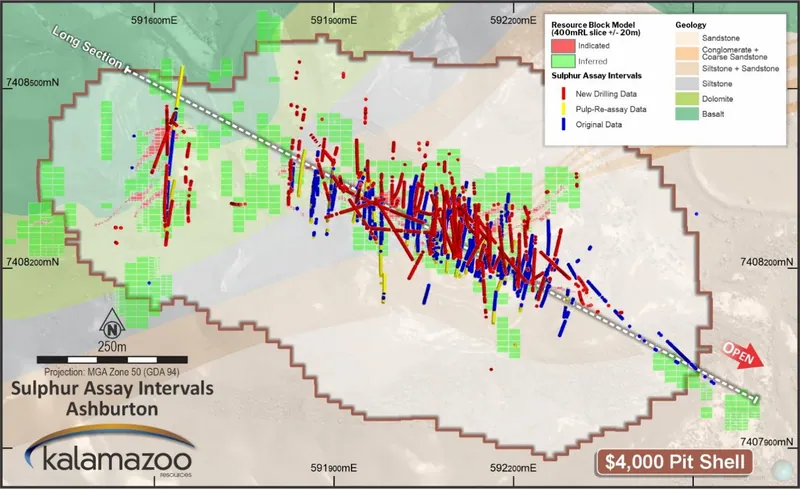The height and width of the screenshot is (489, 800).
Task: Click the 'Inferred' legend text
Action: pyautogui.click(x=592, y=61)
